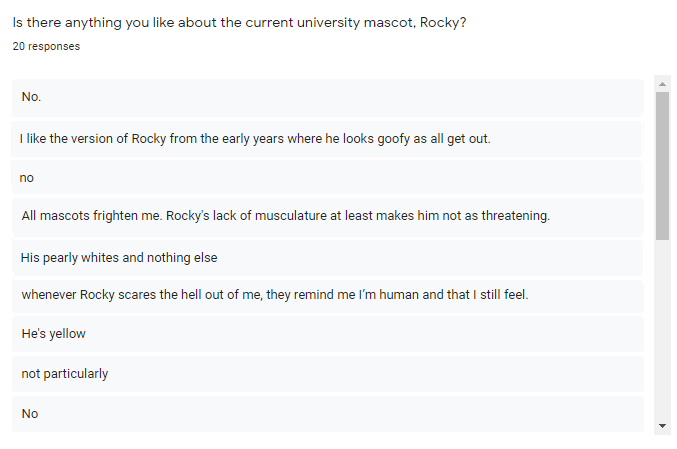Click the empty scrollbar track below the thumb

pyautogui.click(x=662, y=330)
